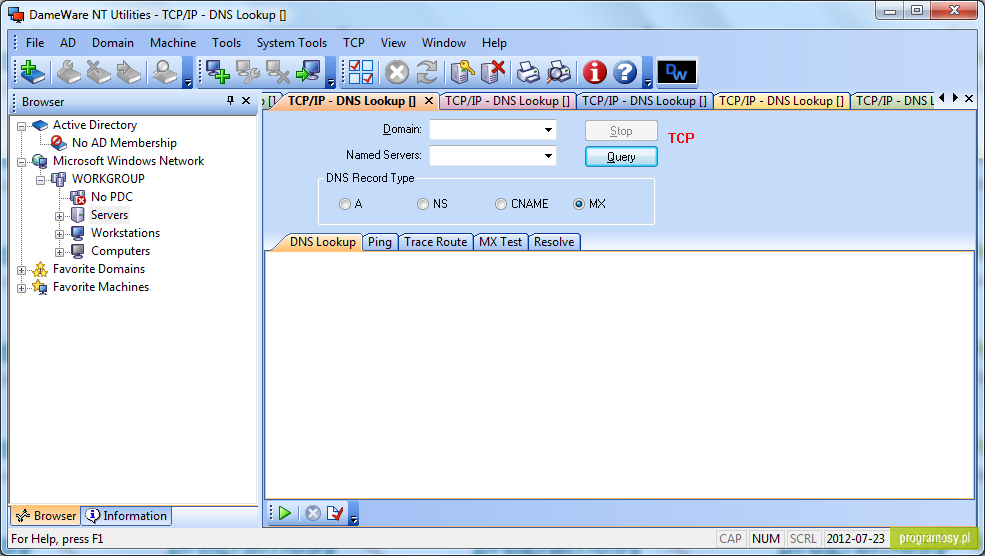Image resolution: width=985 pixels, height=556 pixels.
Task: Select the A DNS record type
Action: coord(345,204)
